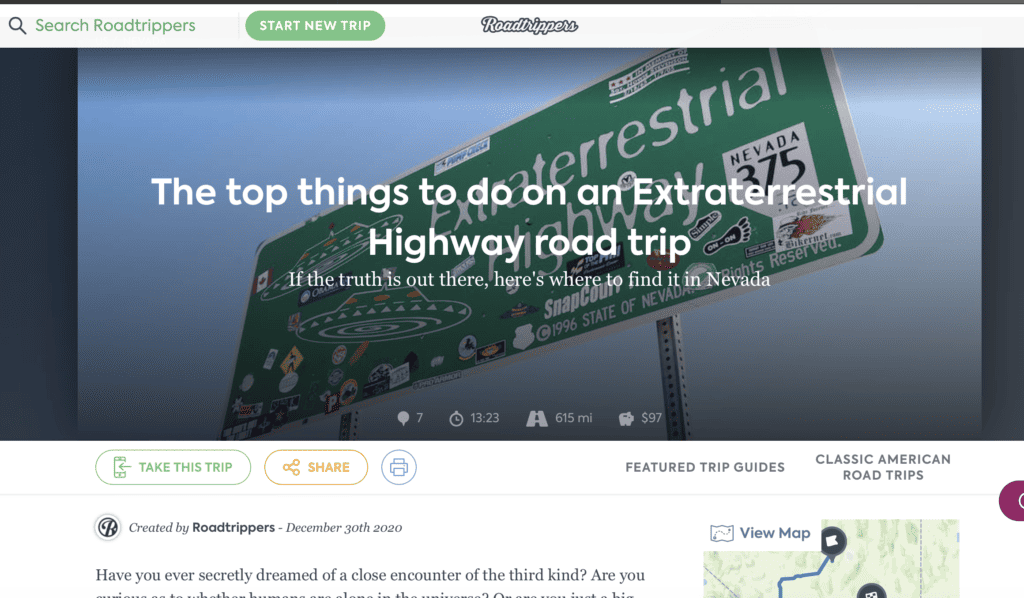Click the clock icon for 13:23 duration
The height and width of the screenshot is (598, 1024).
tap(456, 418)
